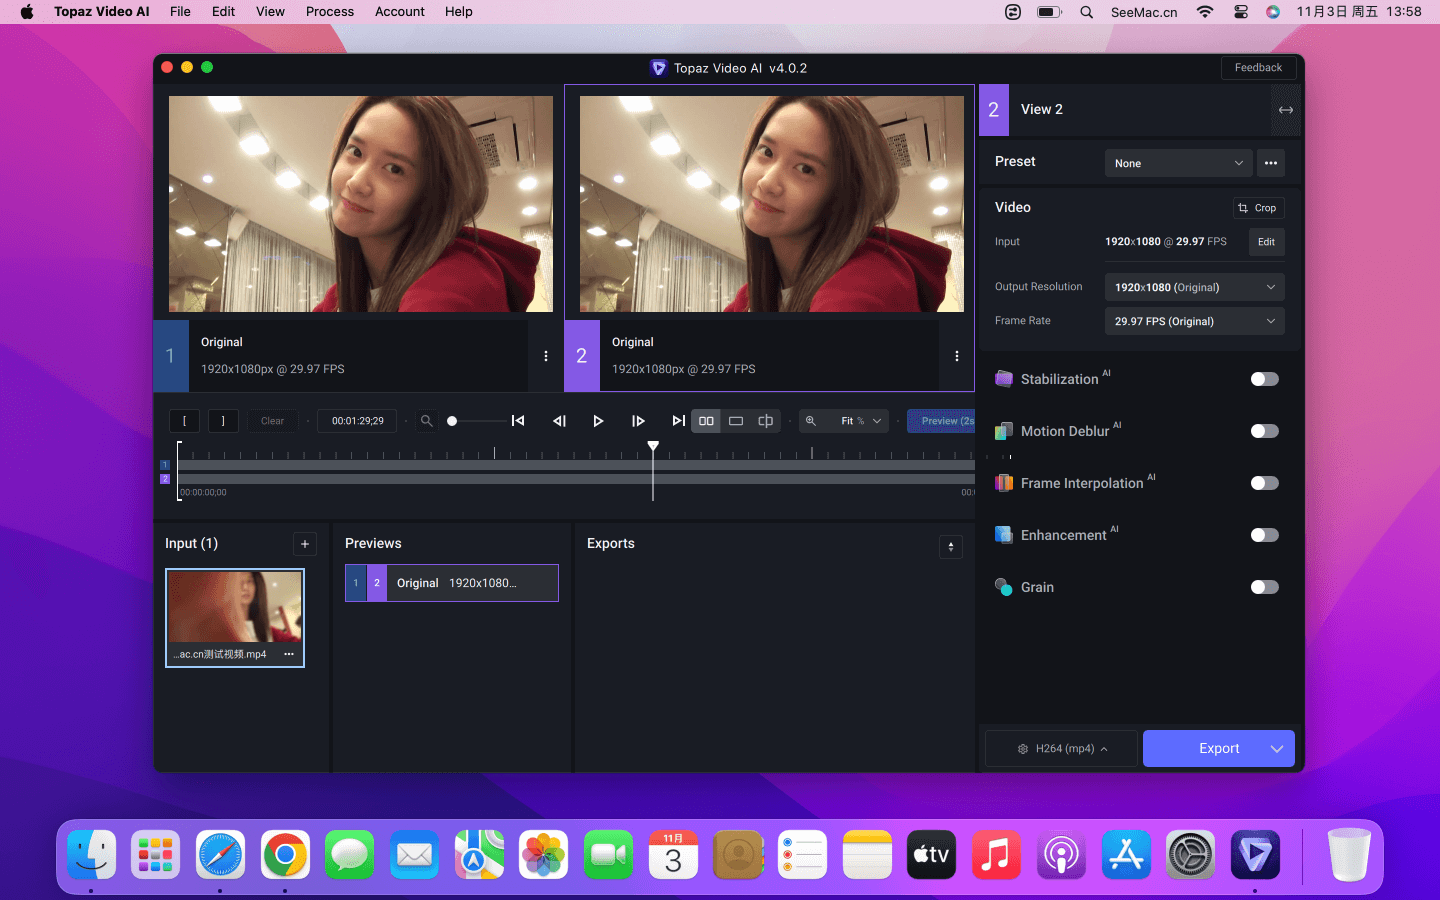Switch to split compare view layout
The height and width of the screenshot is (900, 1440).
[766, 421]
